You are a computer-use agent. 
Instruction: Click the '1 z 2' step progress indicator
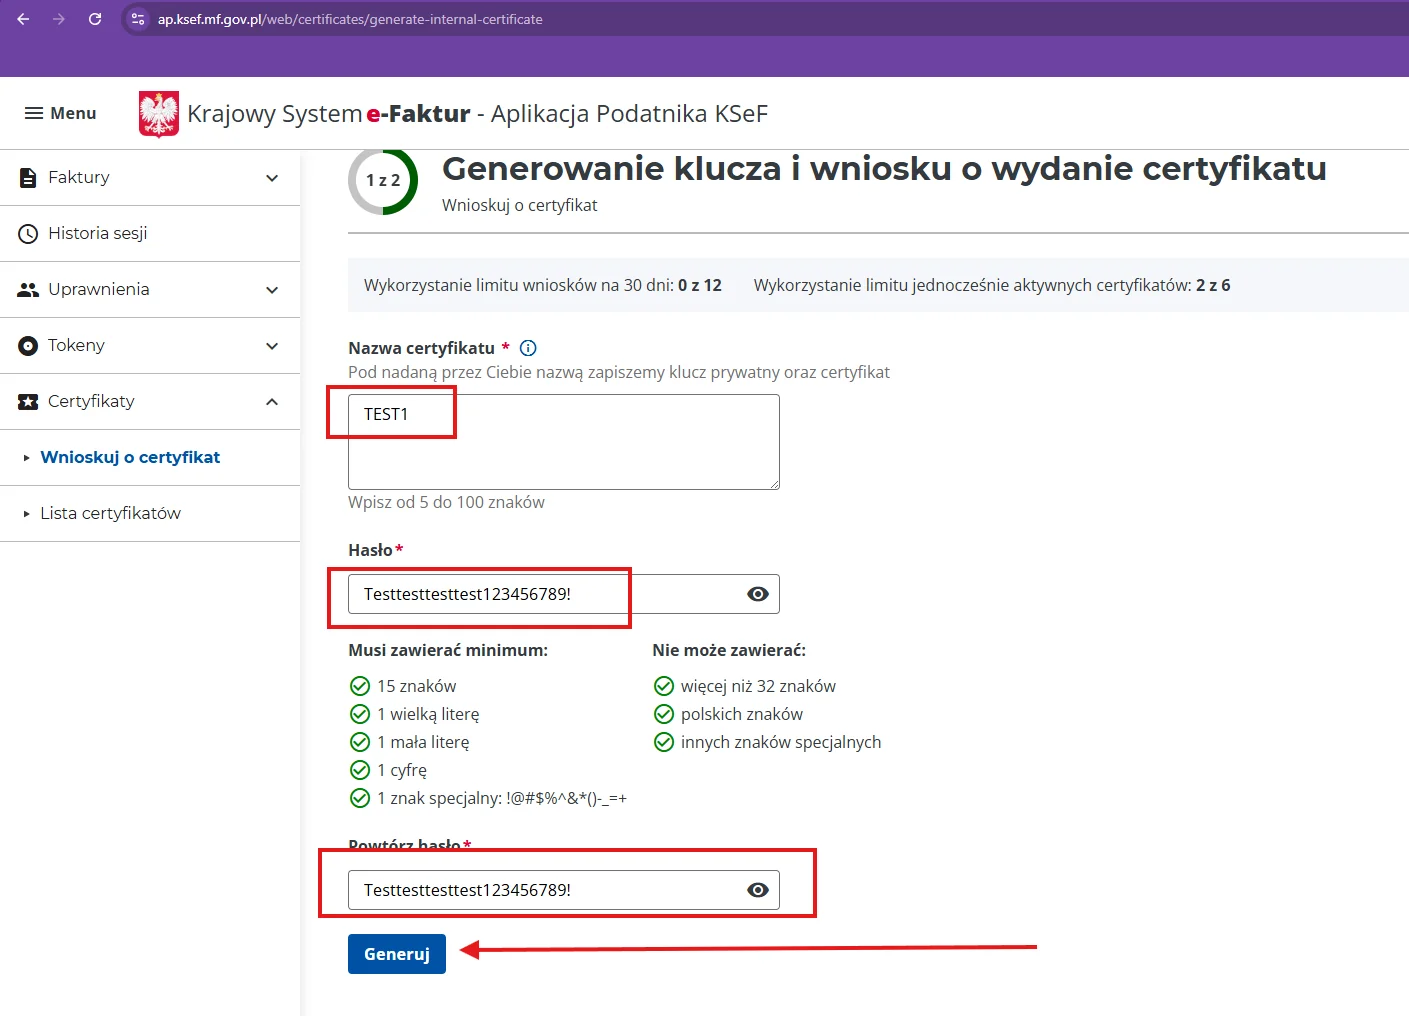383,180
